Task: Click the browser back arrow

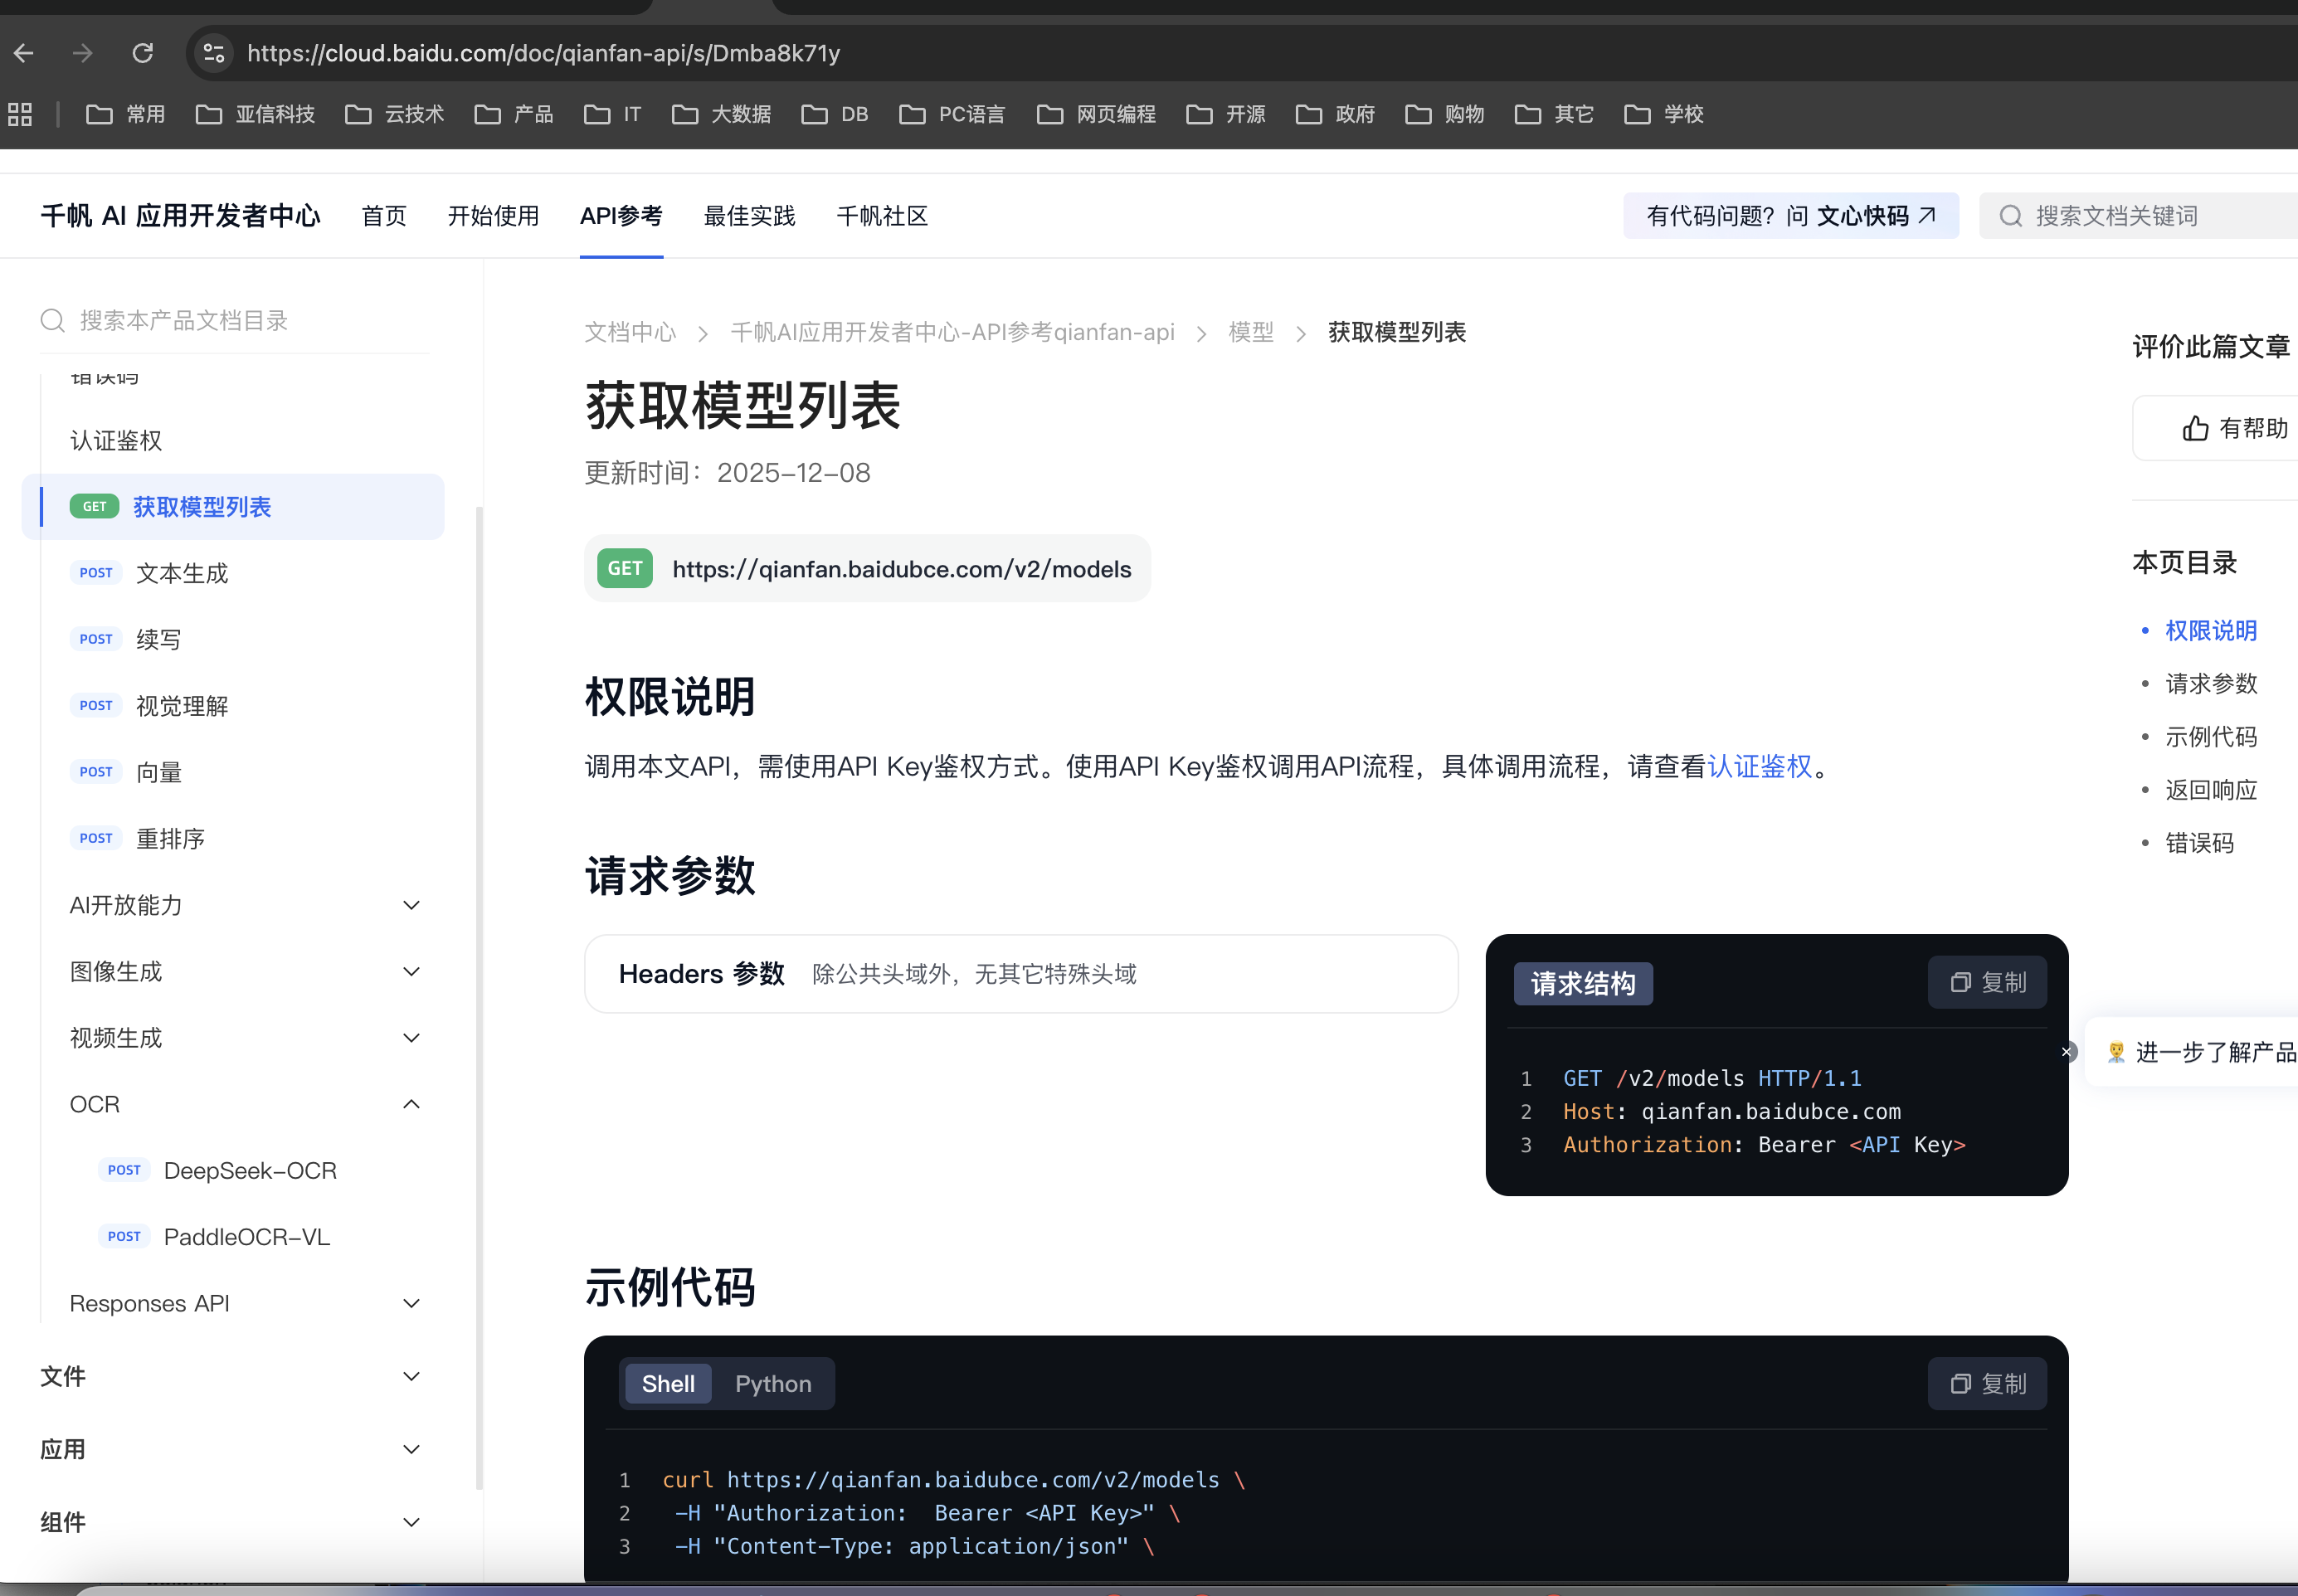Action: [x=24, y=53]
